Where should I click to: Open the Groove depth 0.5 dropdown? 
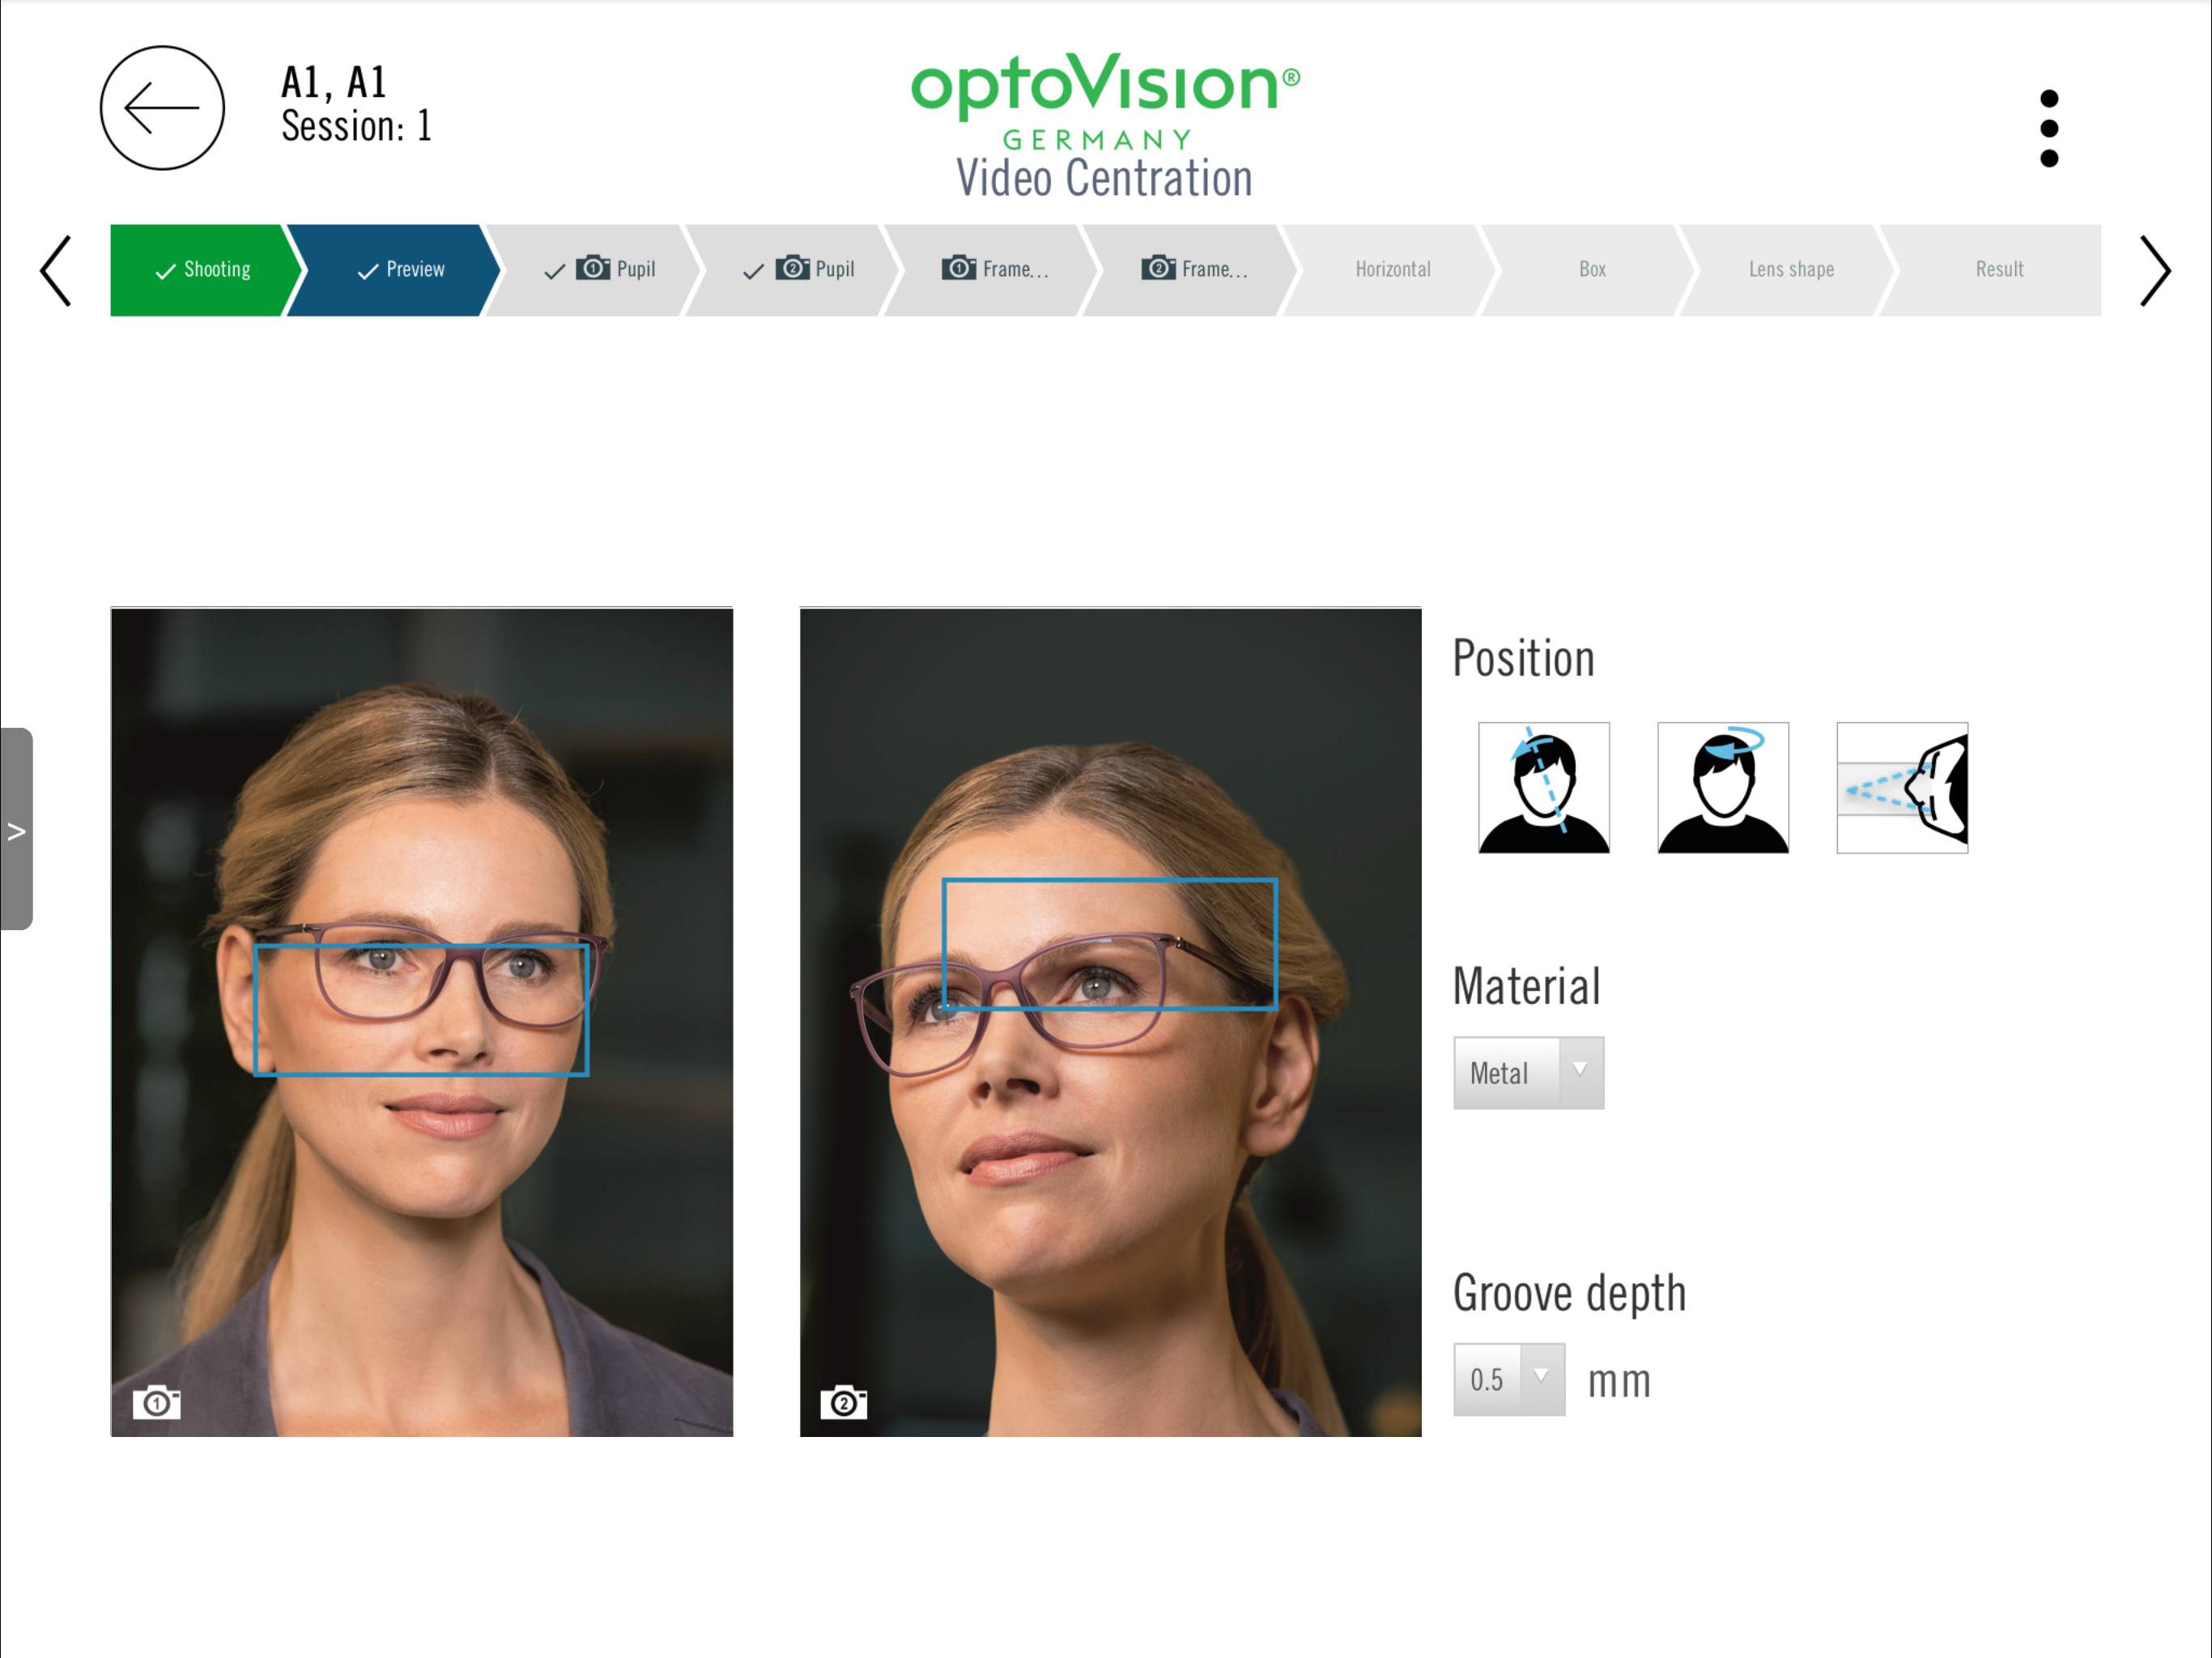tap(1509, 1379)
